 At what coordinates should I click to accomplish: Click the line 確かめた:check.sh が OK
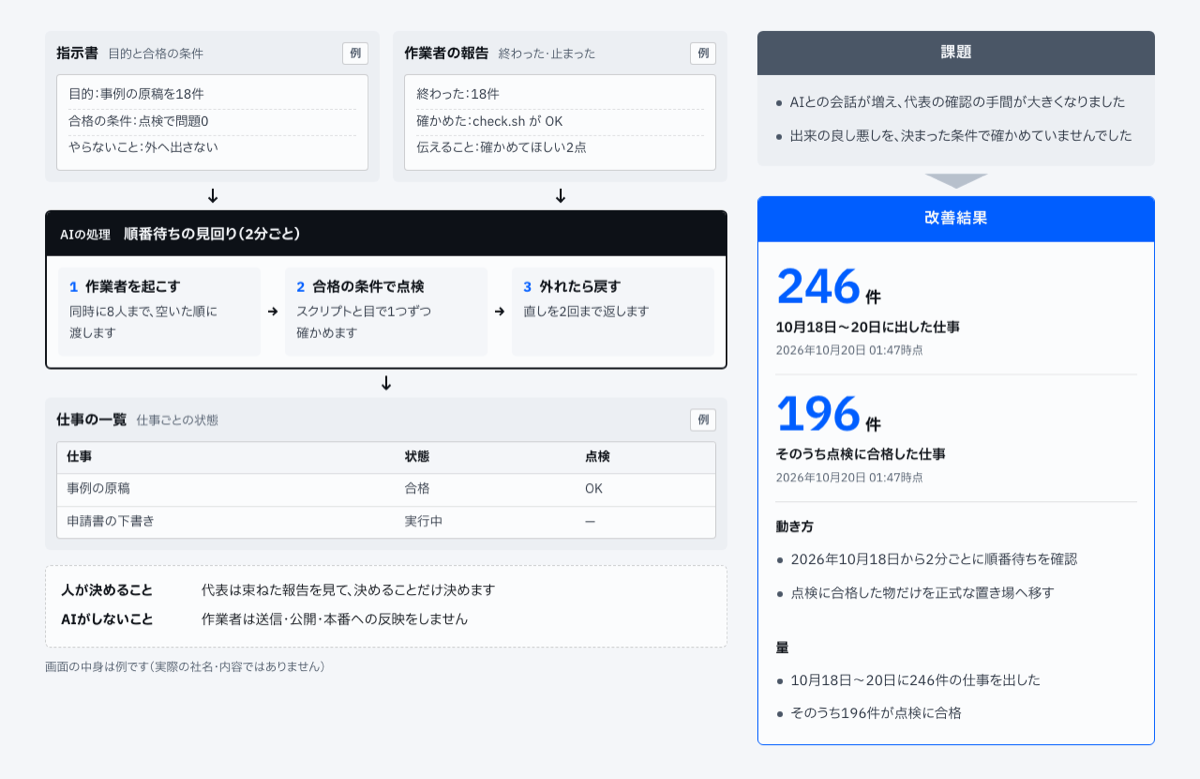coord(490,121)
